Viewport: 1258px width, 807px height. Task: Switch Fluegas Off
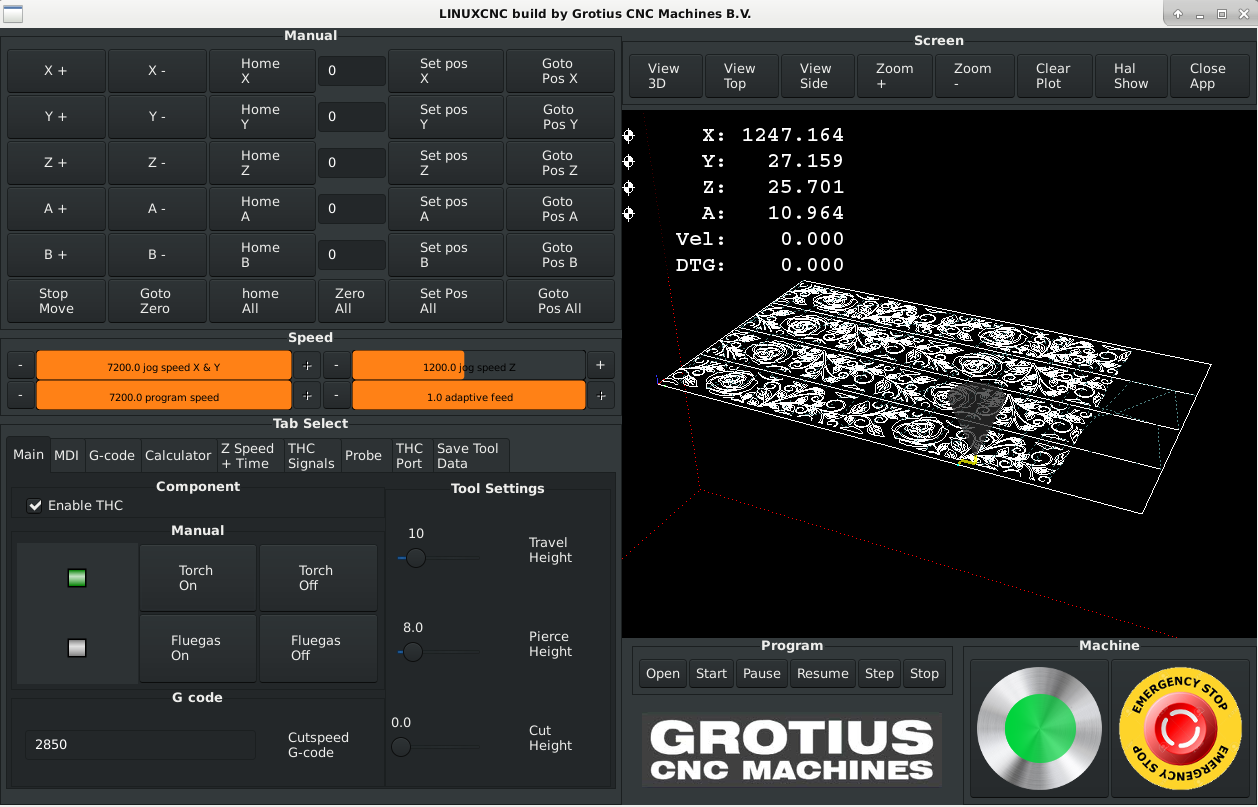tap(317, 648)
